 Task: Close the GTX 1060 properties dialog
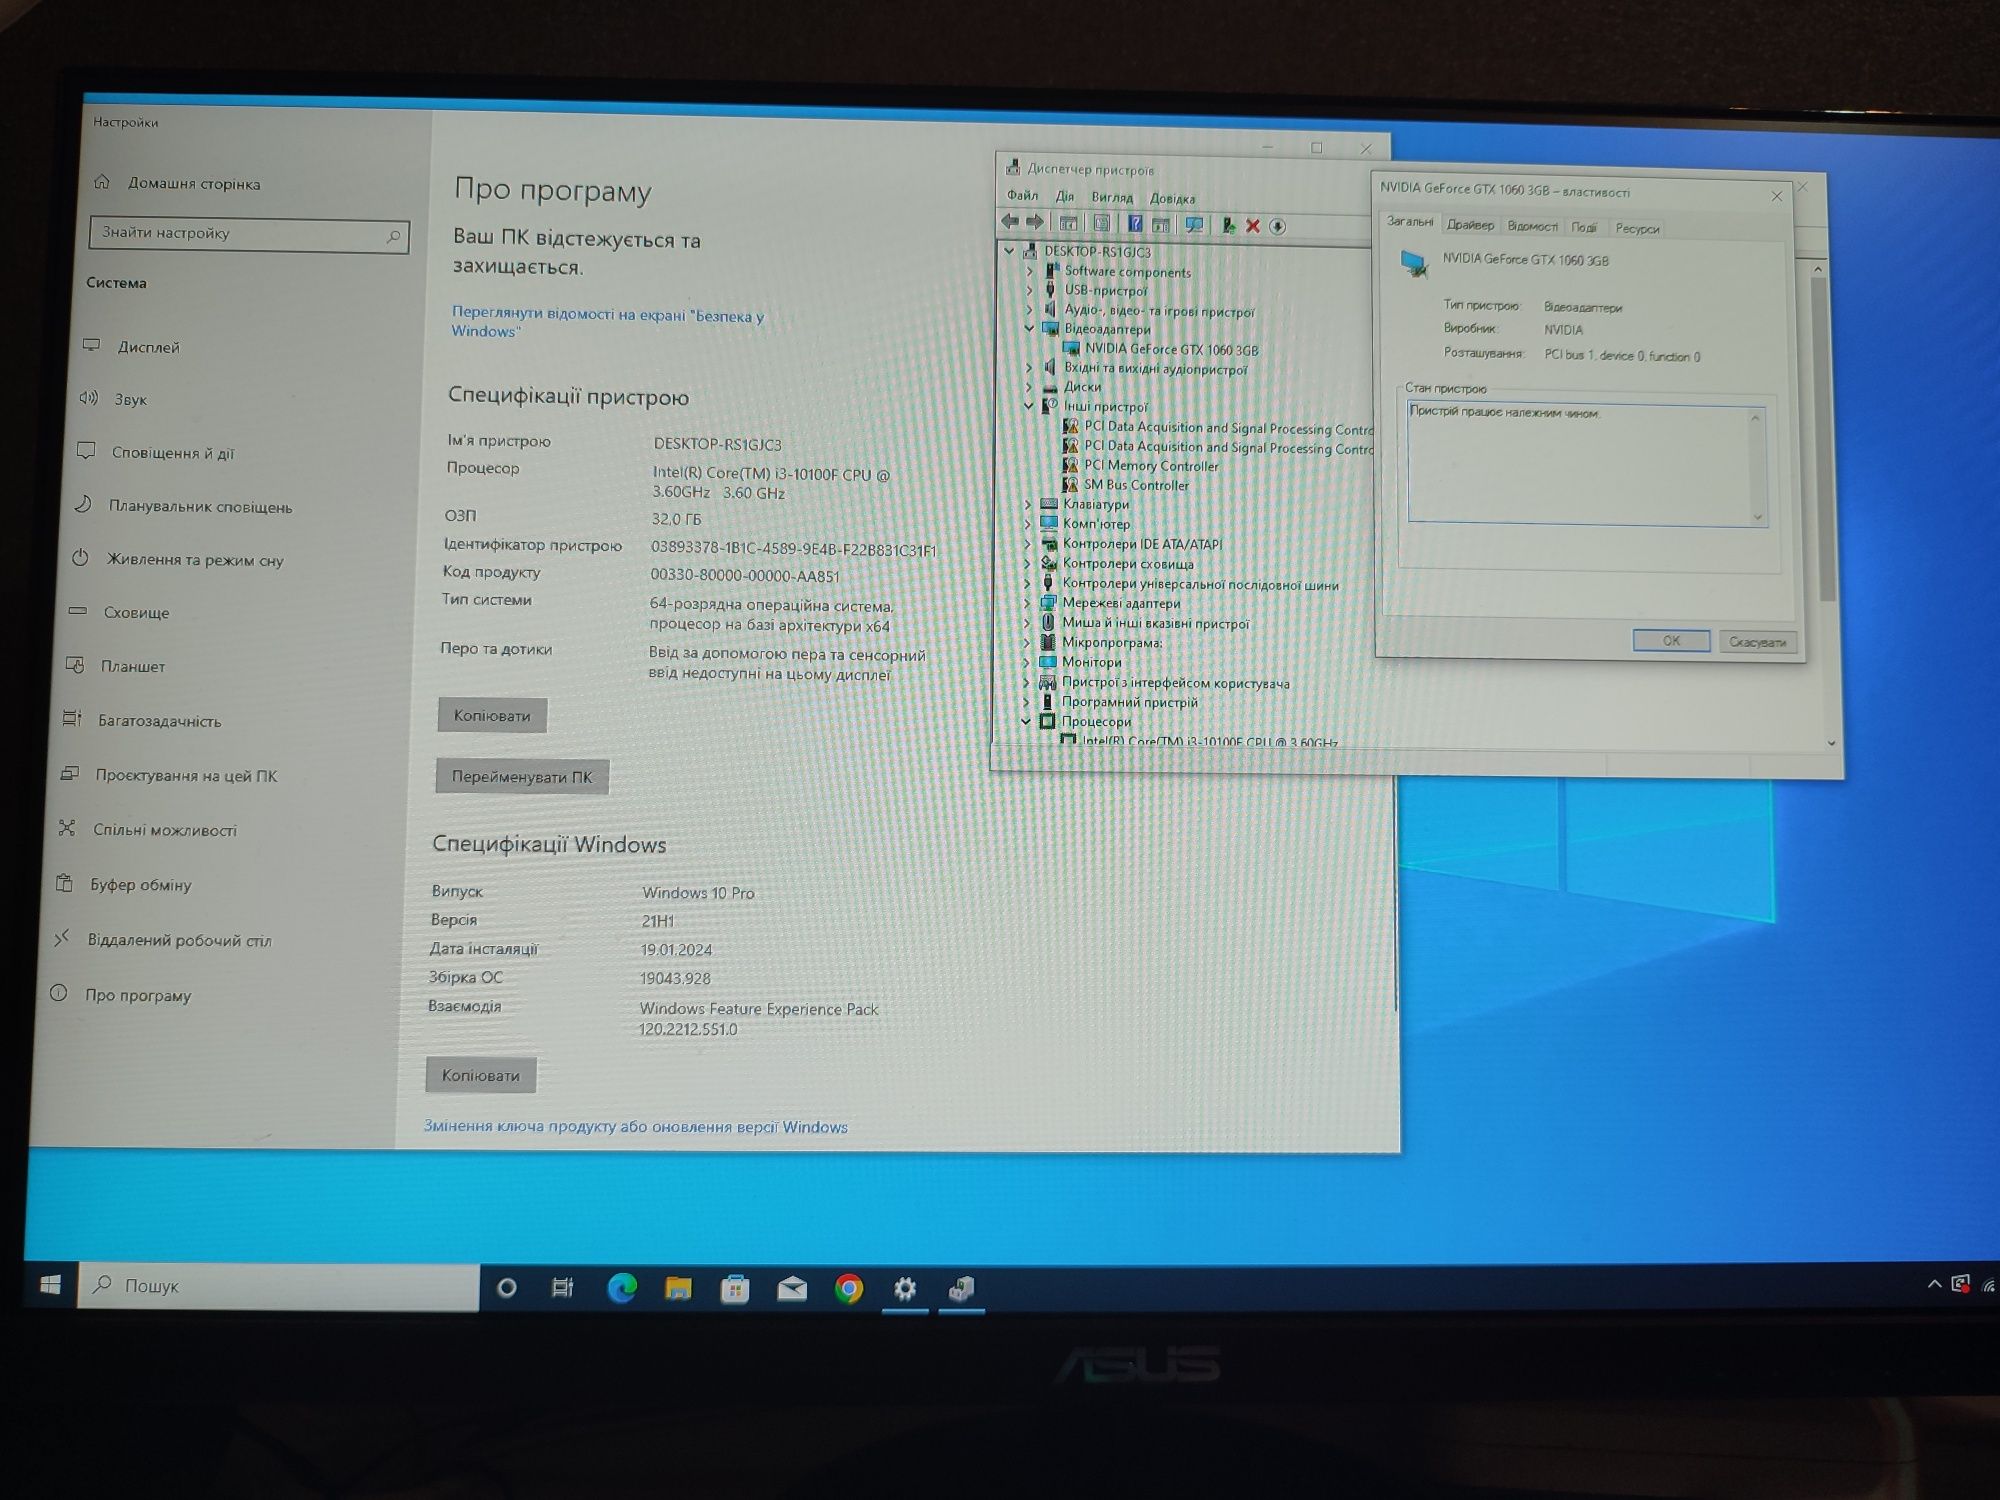(1777, 196)
